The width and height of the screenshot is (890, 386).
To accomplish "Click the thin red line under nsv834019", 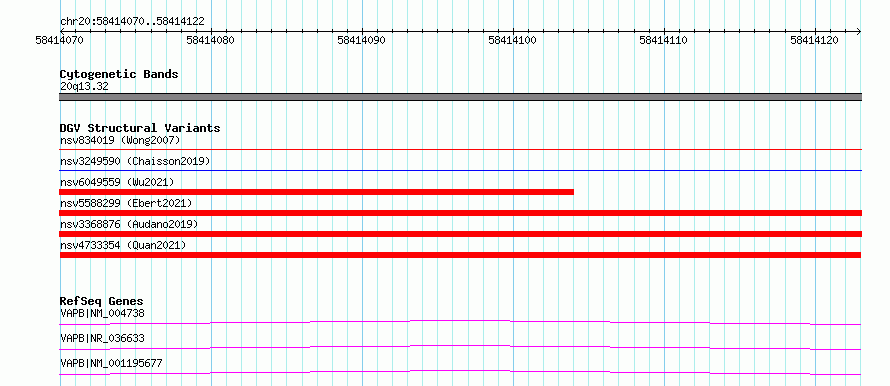I will point(460,149).
